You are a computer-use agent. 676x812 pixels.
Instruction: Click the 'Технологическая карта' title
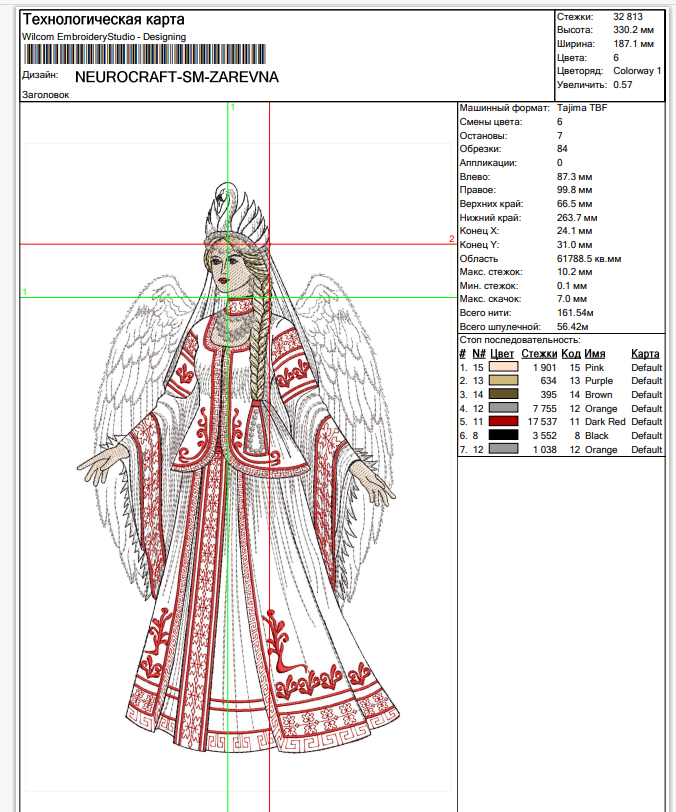pyautogui.click(x=90, y=19)
